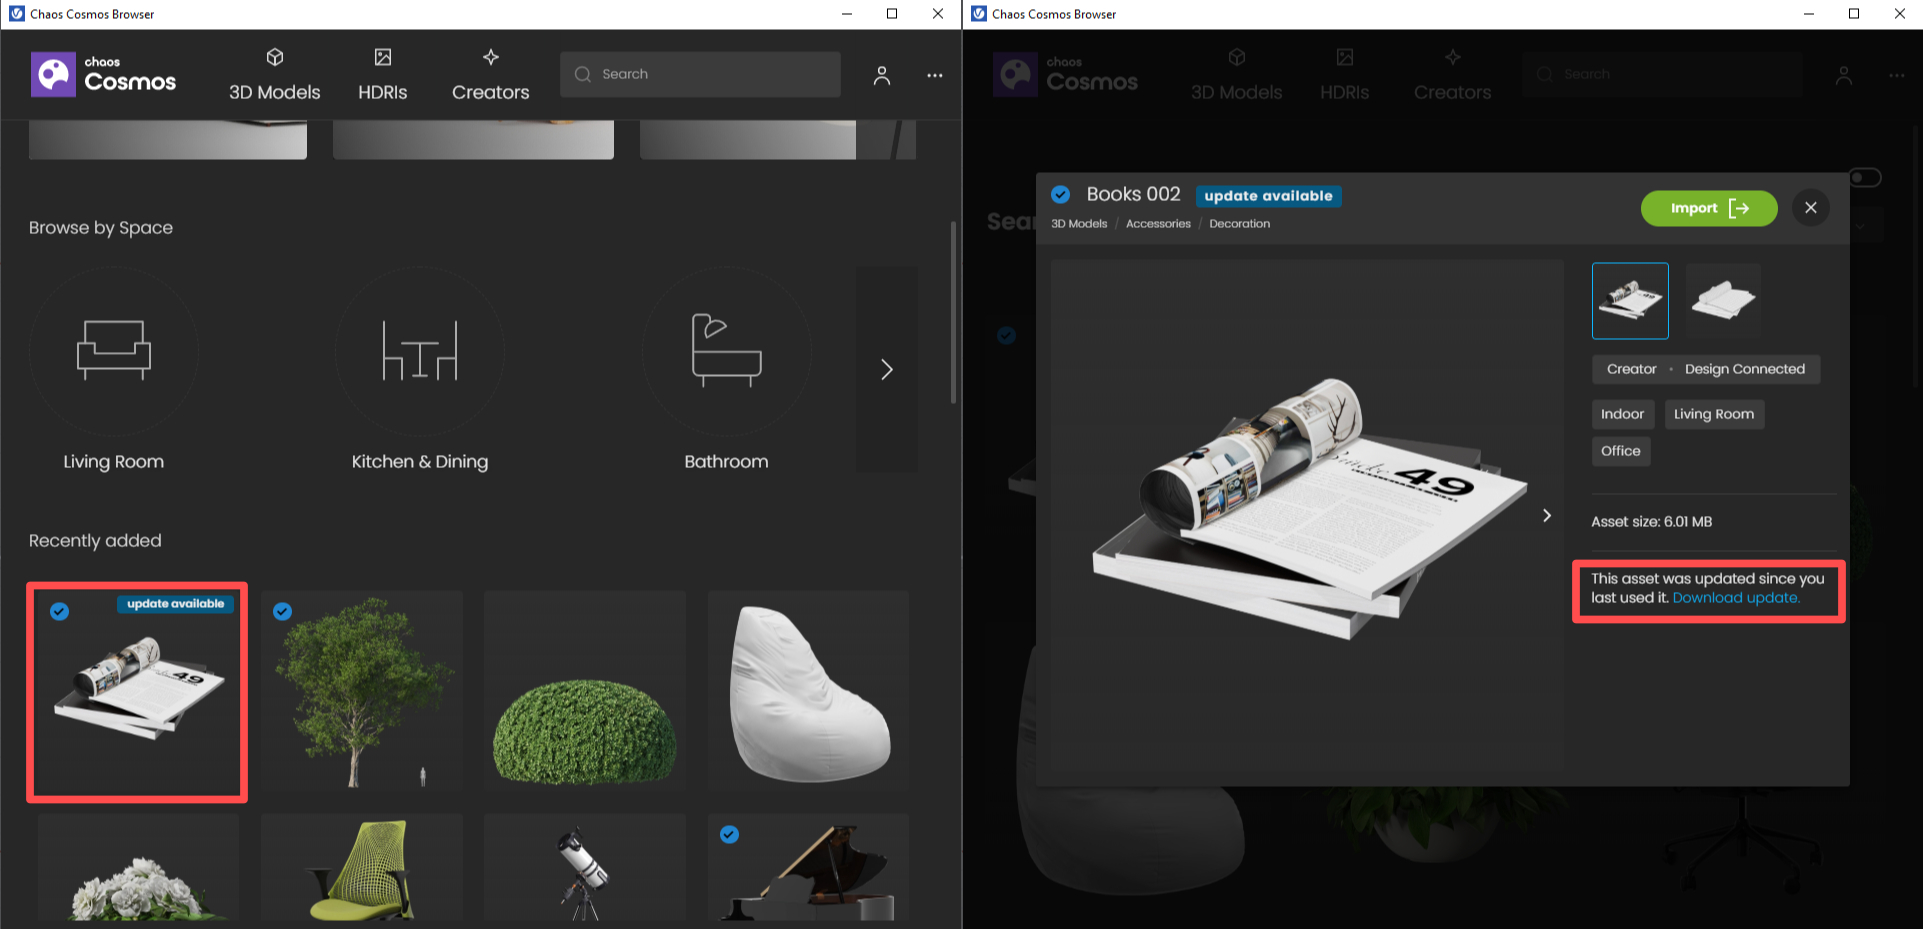Minimize the left Chaos Cosmos Browser window
The height and width of the screenshot is (929, 1923).
click(x=847, y=14)
